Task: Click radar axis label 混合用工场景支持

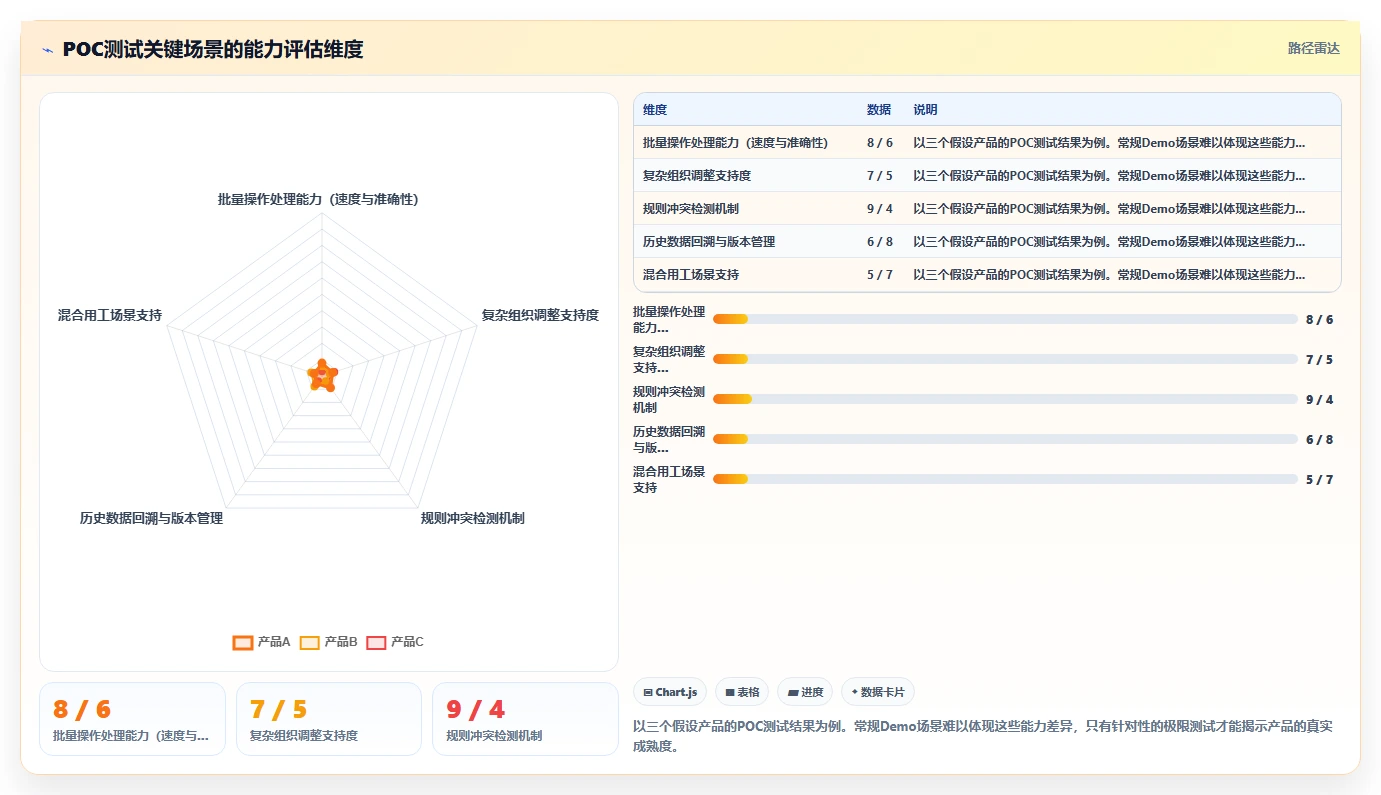Action: (110, 315)
